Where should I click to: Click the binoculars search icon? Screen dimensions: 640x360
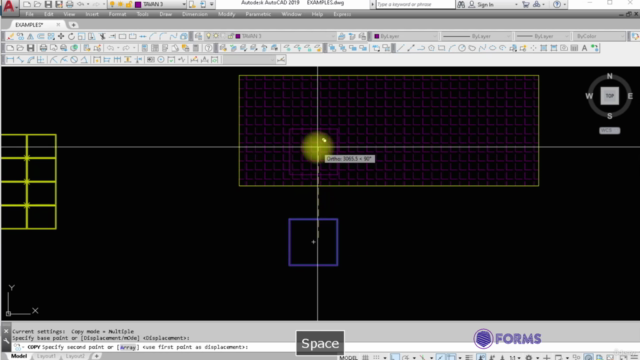pyautogui.click(x=461, y=4)
